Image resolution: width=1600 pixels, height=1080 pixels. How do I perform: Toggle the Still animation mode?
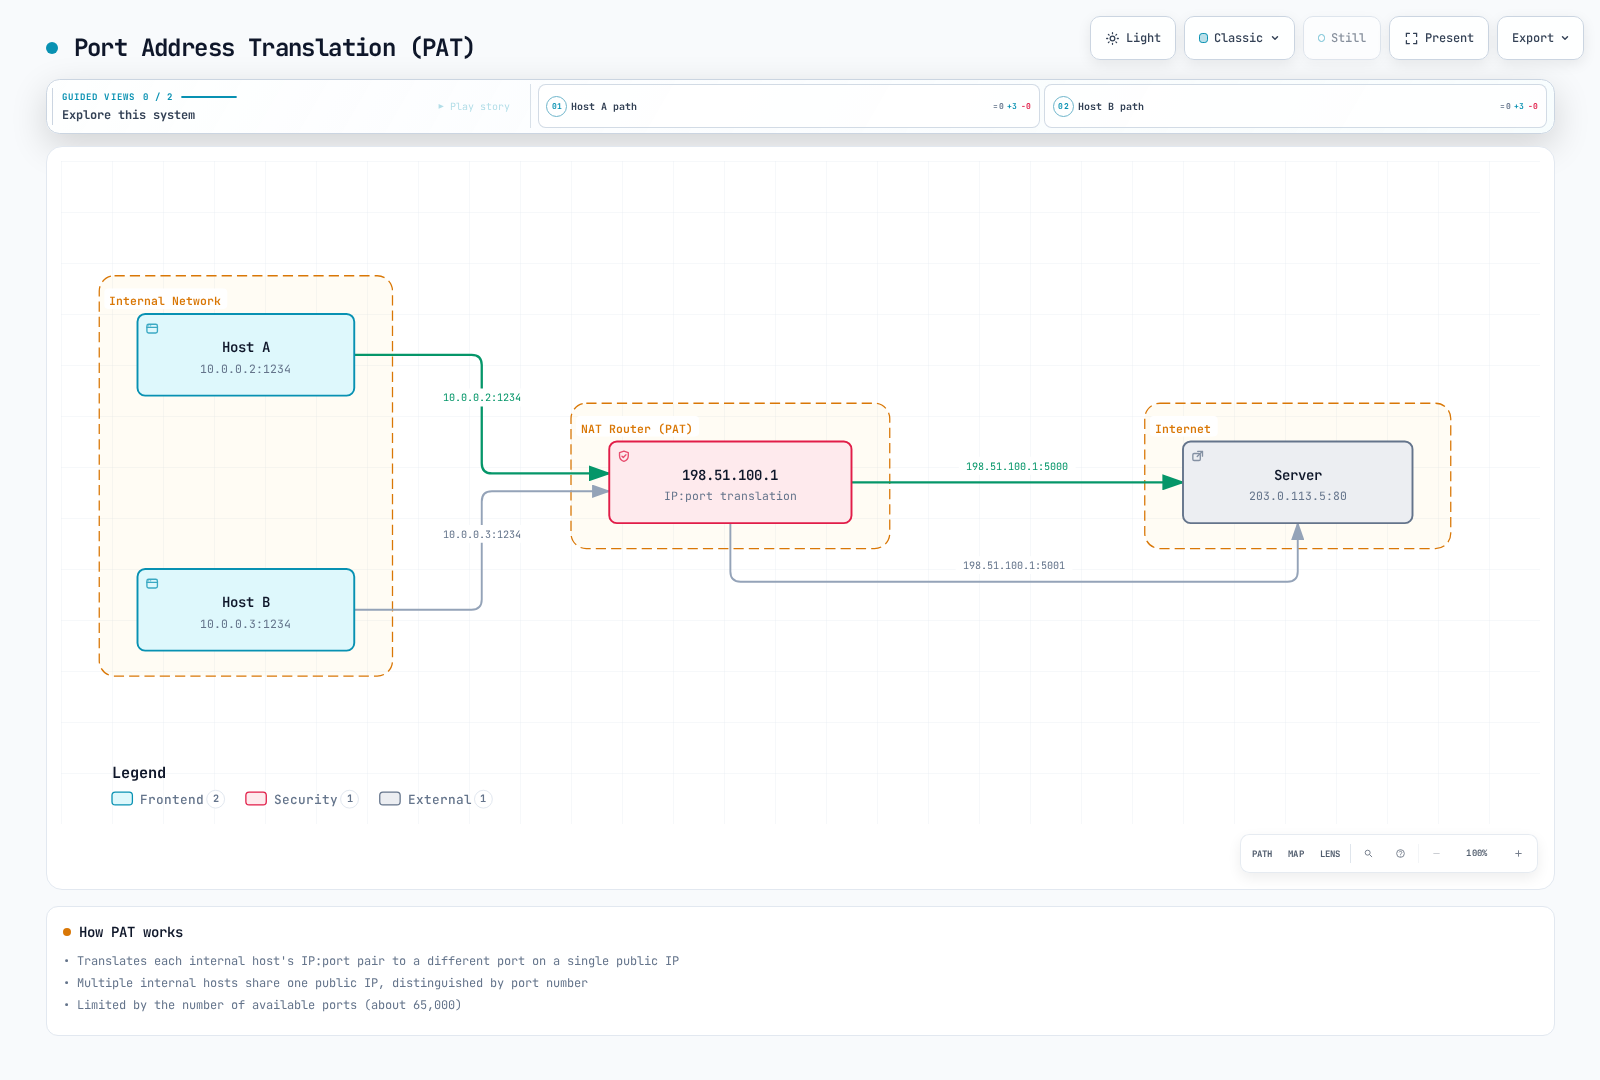(1342, 38)
